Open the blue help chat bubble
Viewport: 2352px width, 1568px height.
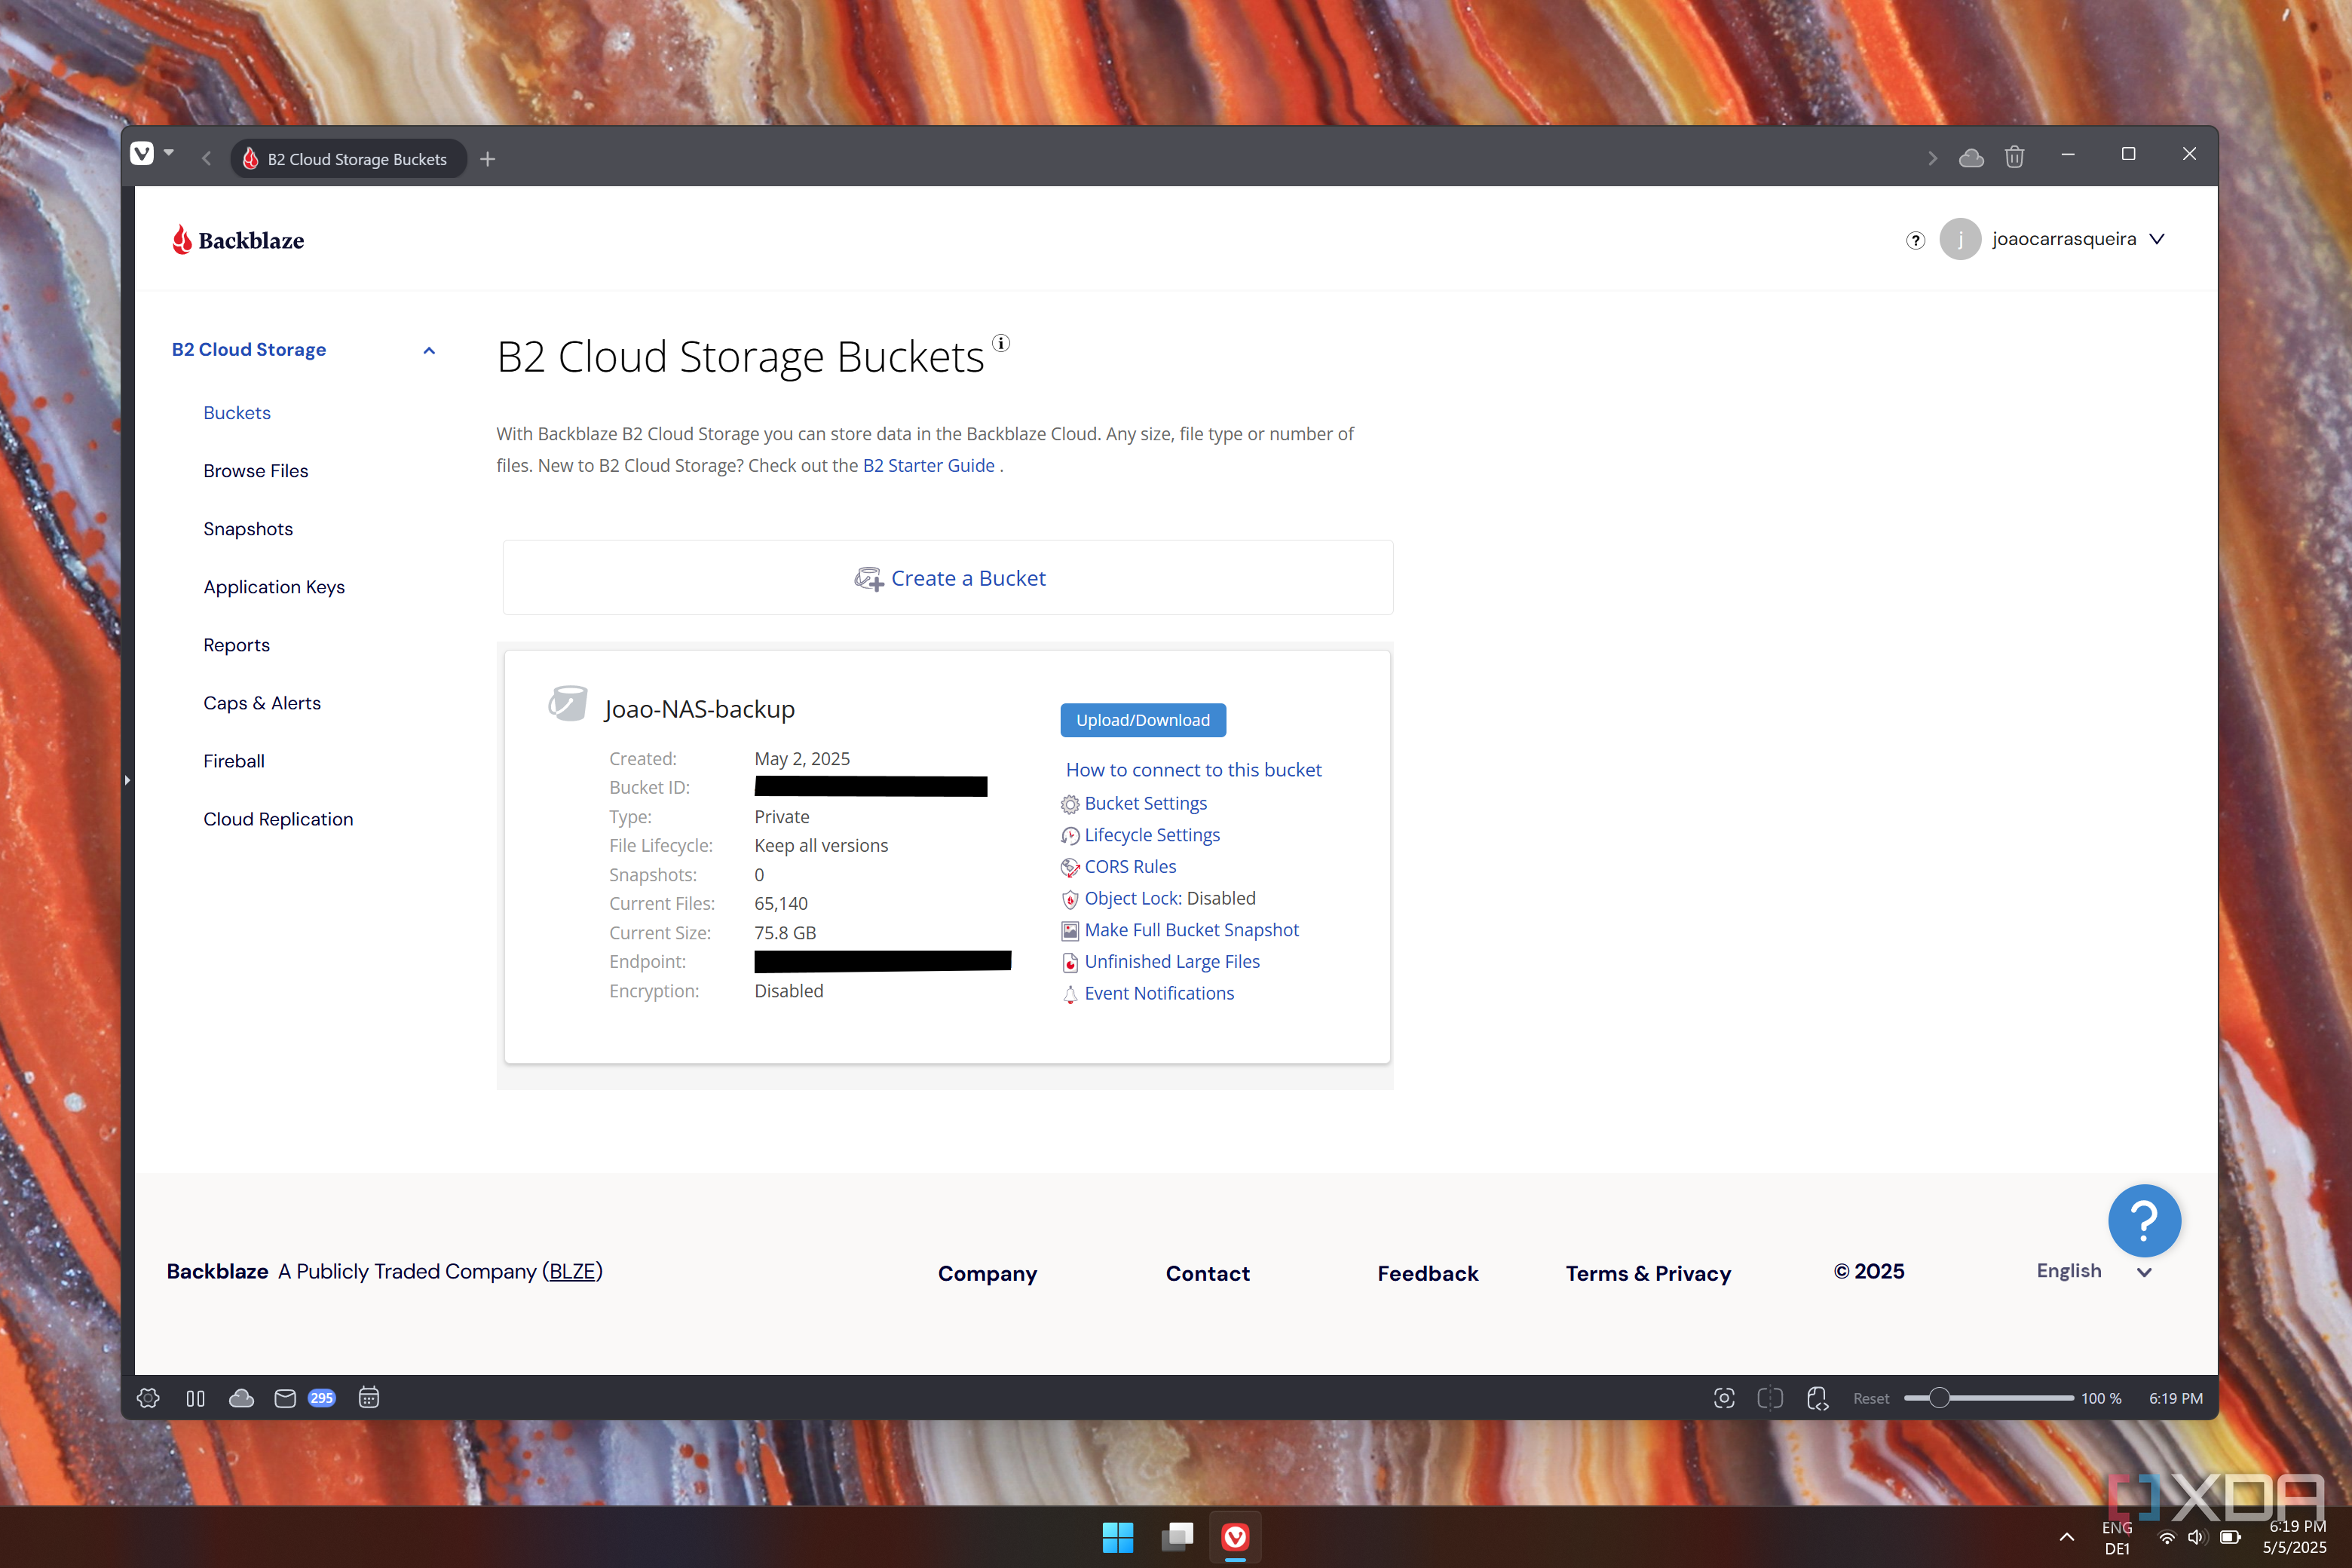tap(2144, 1220)
